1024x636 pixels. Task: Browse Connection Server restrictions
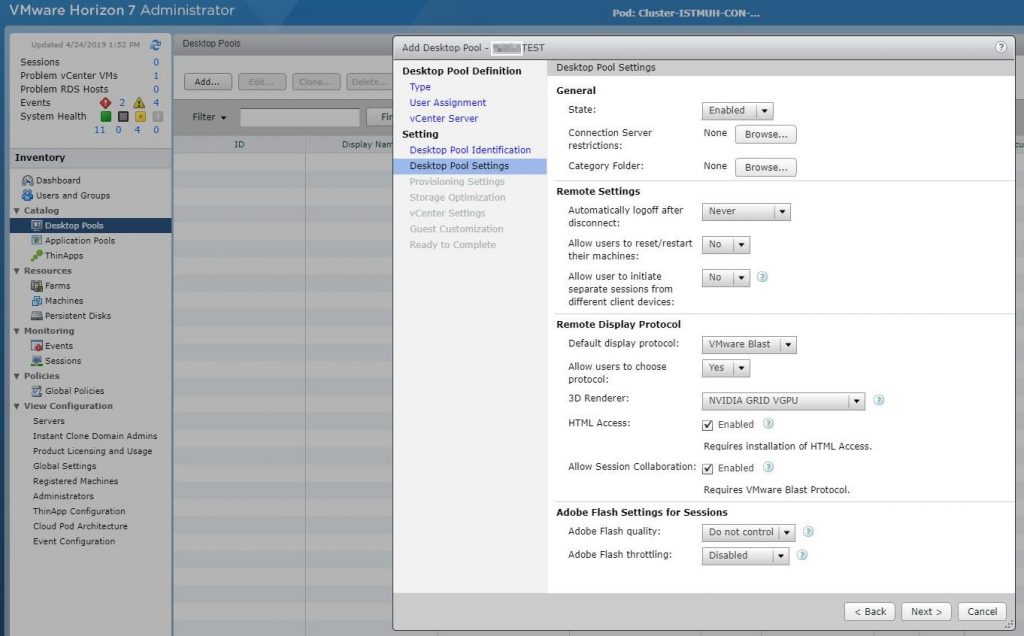[765, 135]
